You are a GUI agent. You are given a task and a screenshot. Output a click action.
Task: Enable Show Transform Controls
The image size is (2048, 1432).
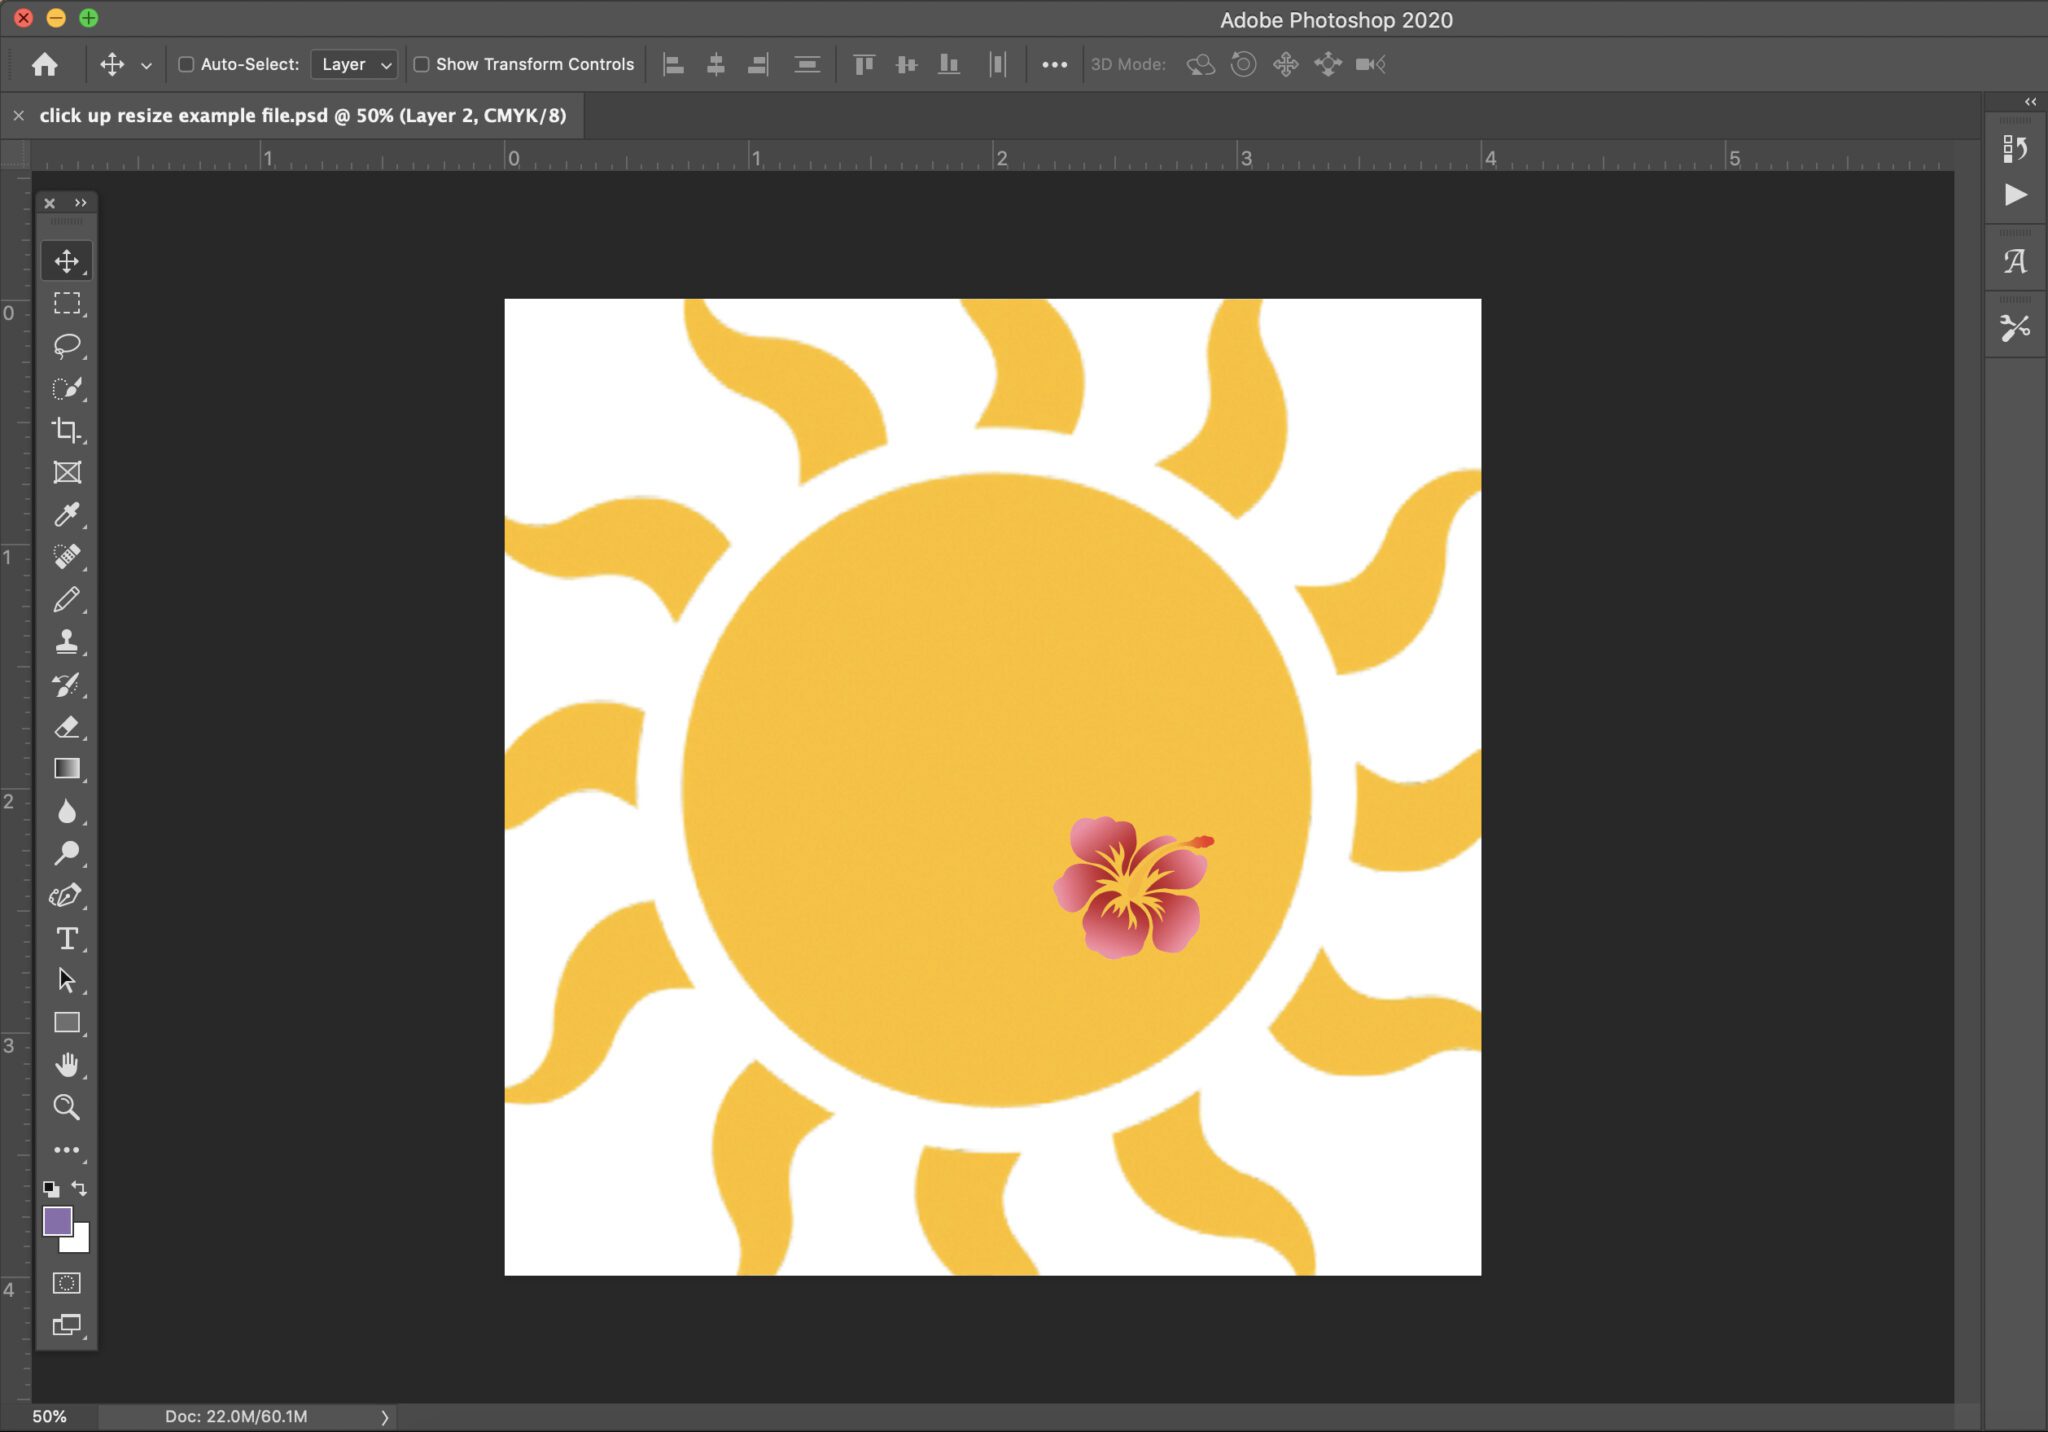point(422,63)
